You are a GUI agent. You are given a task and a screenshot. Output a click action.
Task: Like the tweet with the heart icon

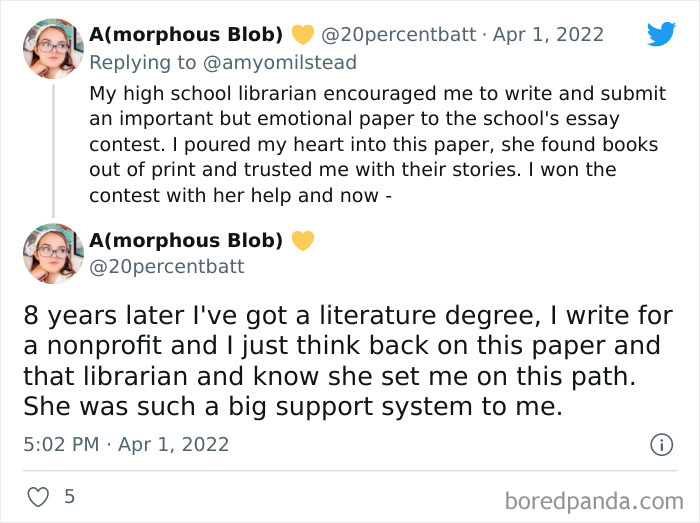coord(38,496)
